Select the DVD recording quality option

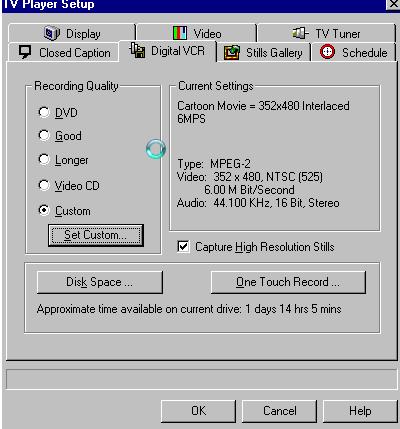pyautogui.click(x=44, y=112)
